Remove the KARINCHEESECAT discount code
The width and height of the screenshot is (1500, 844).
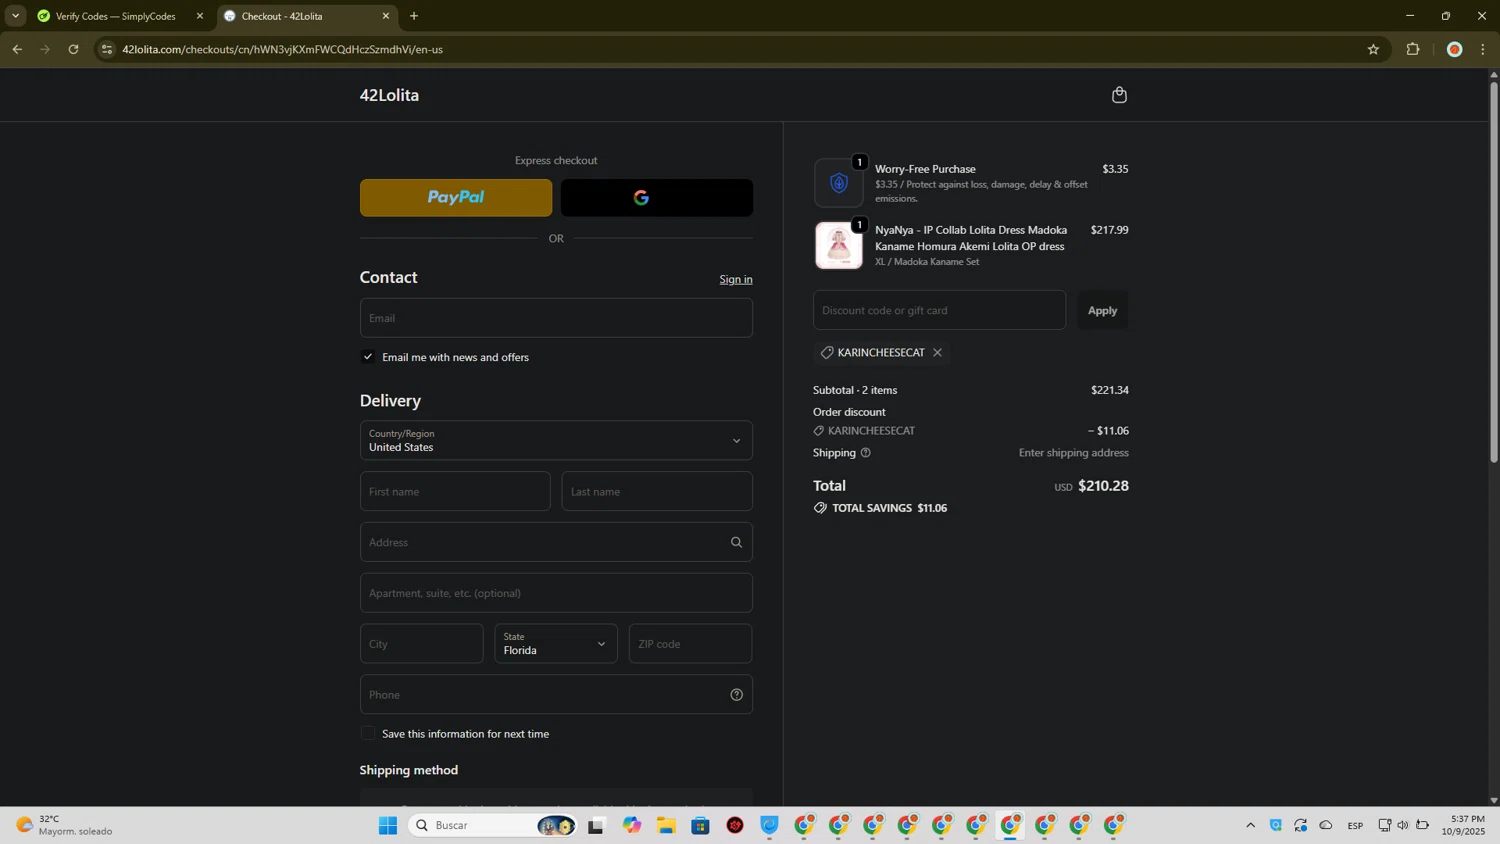tap(937, 353)
